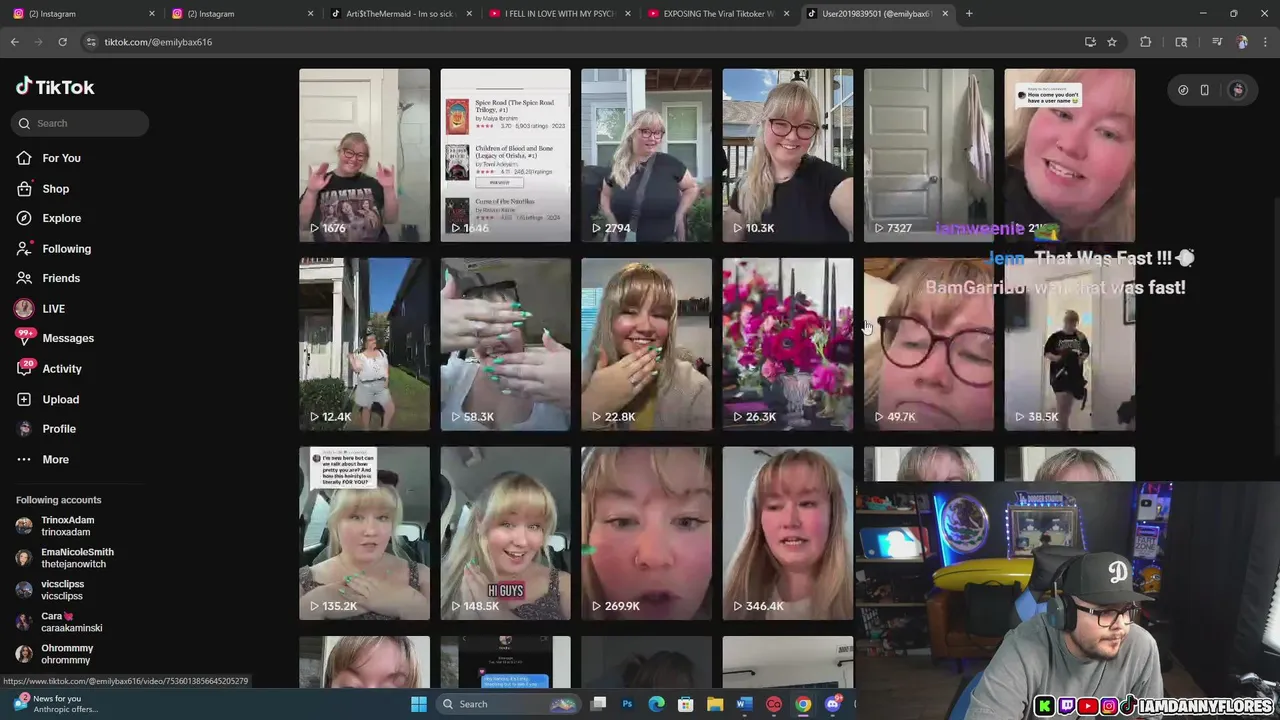1280x720 pixels.
Task: Click the install app icon in address bar
Action: pyautogui.click(x=1090, y=42)
